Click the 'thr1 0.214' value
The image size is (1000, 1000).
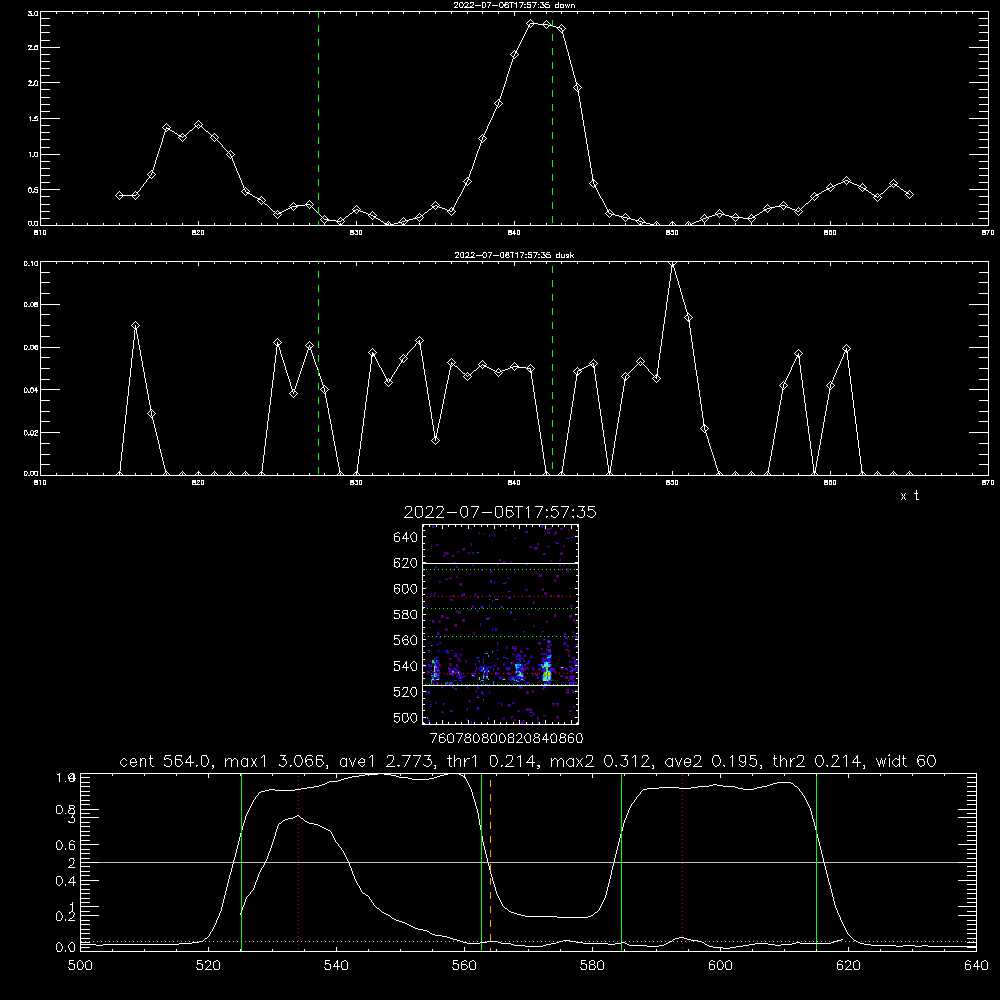492,761
